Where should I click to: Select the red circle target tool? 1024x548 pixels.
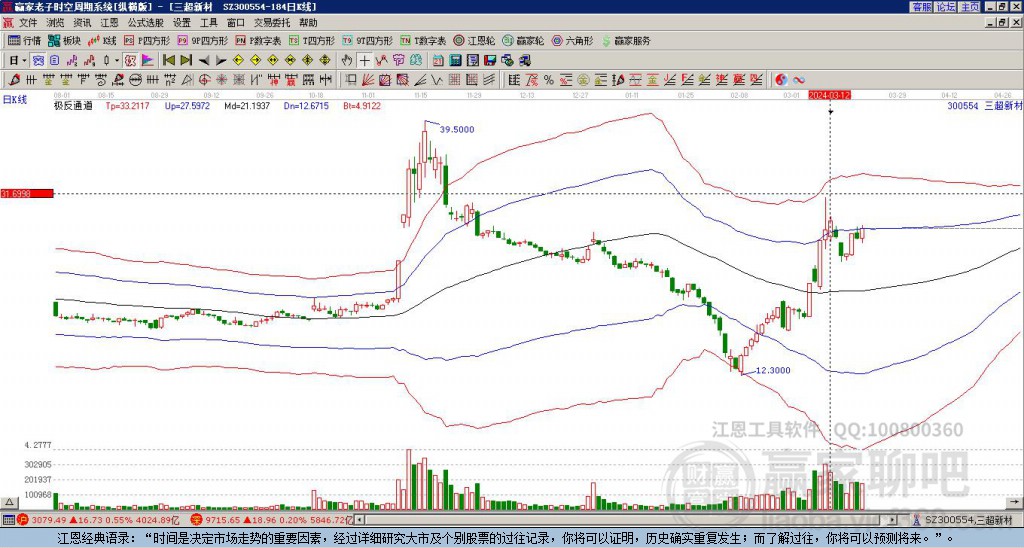click(x=204, y=80)
